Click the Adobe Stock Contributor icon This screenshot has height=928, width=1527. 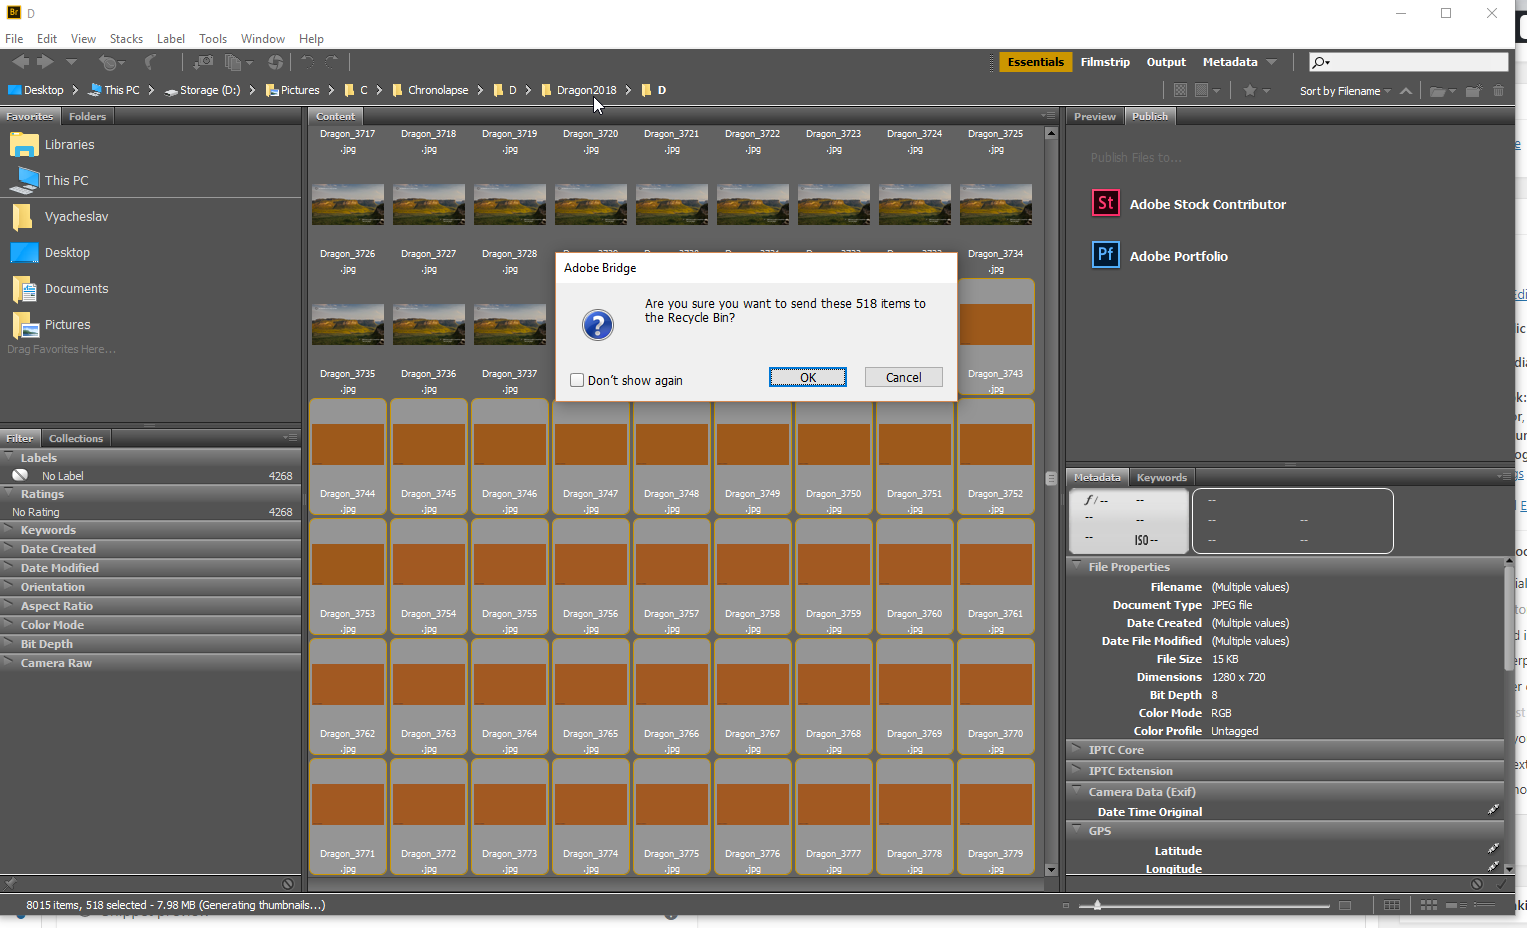tap(1105, 204)
